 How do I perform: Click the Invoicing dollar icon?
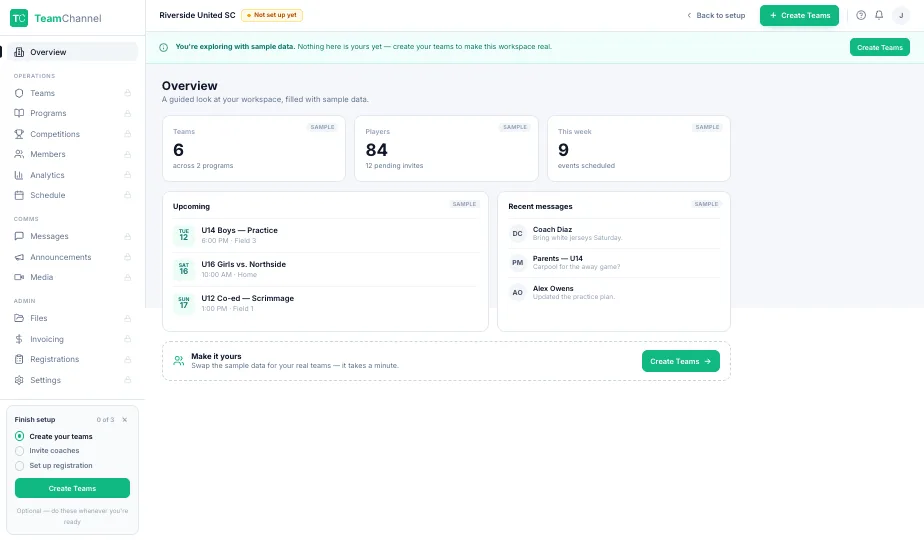tap(19, 339)
